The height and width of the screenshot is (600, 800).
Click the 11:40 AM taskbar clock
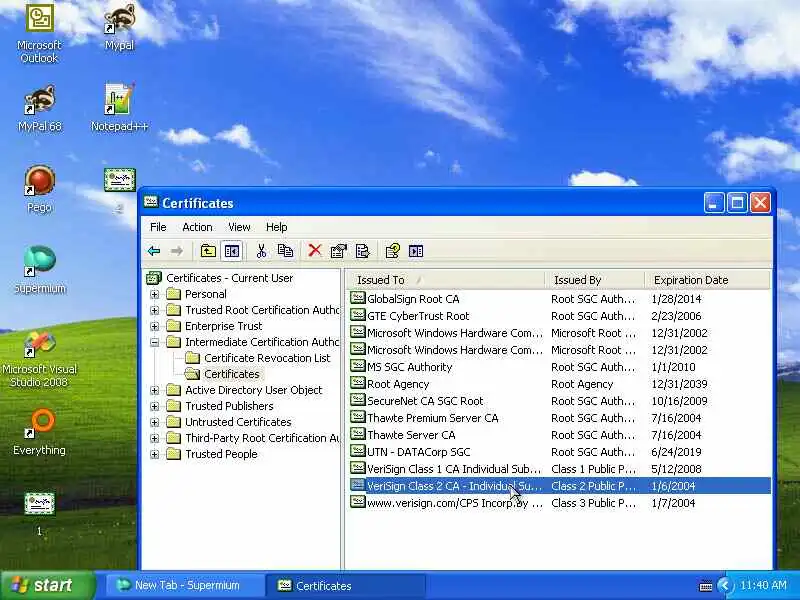(763, 585)
